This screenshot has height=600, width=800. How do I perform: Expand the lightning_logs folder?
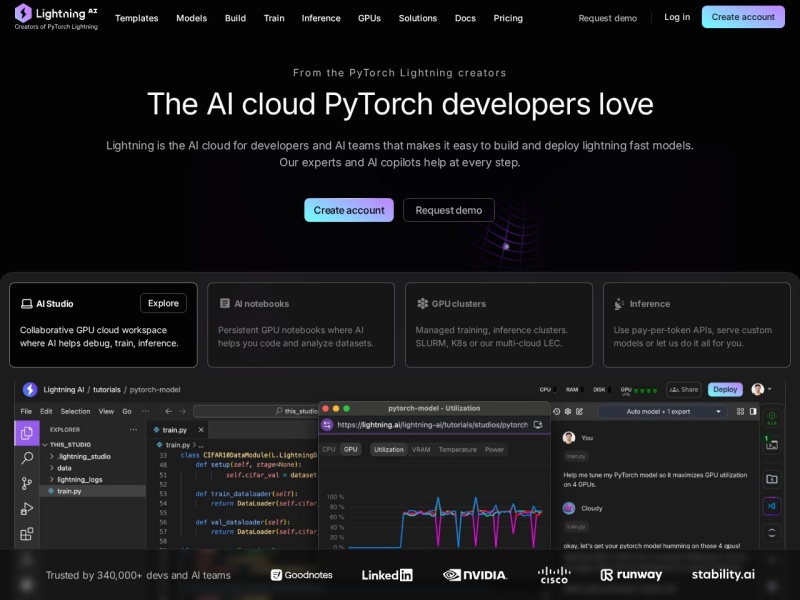point(52,480)
